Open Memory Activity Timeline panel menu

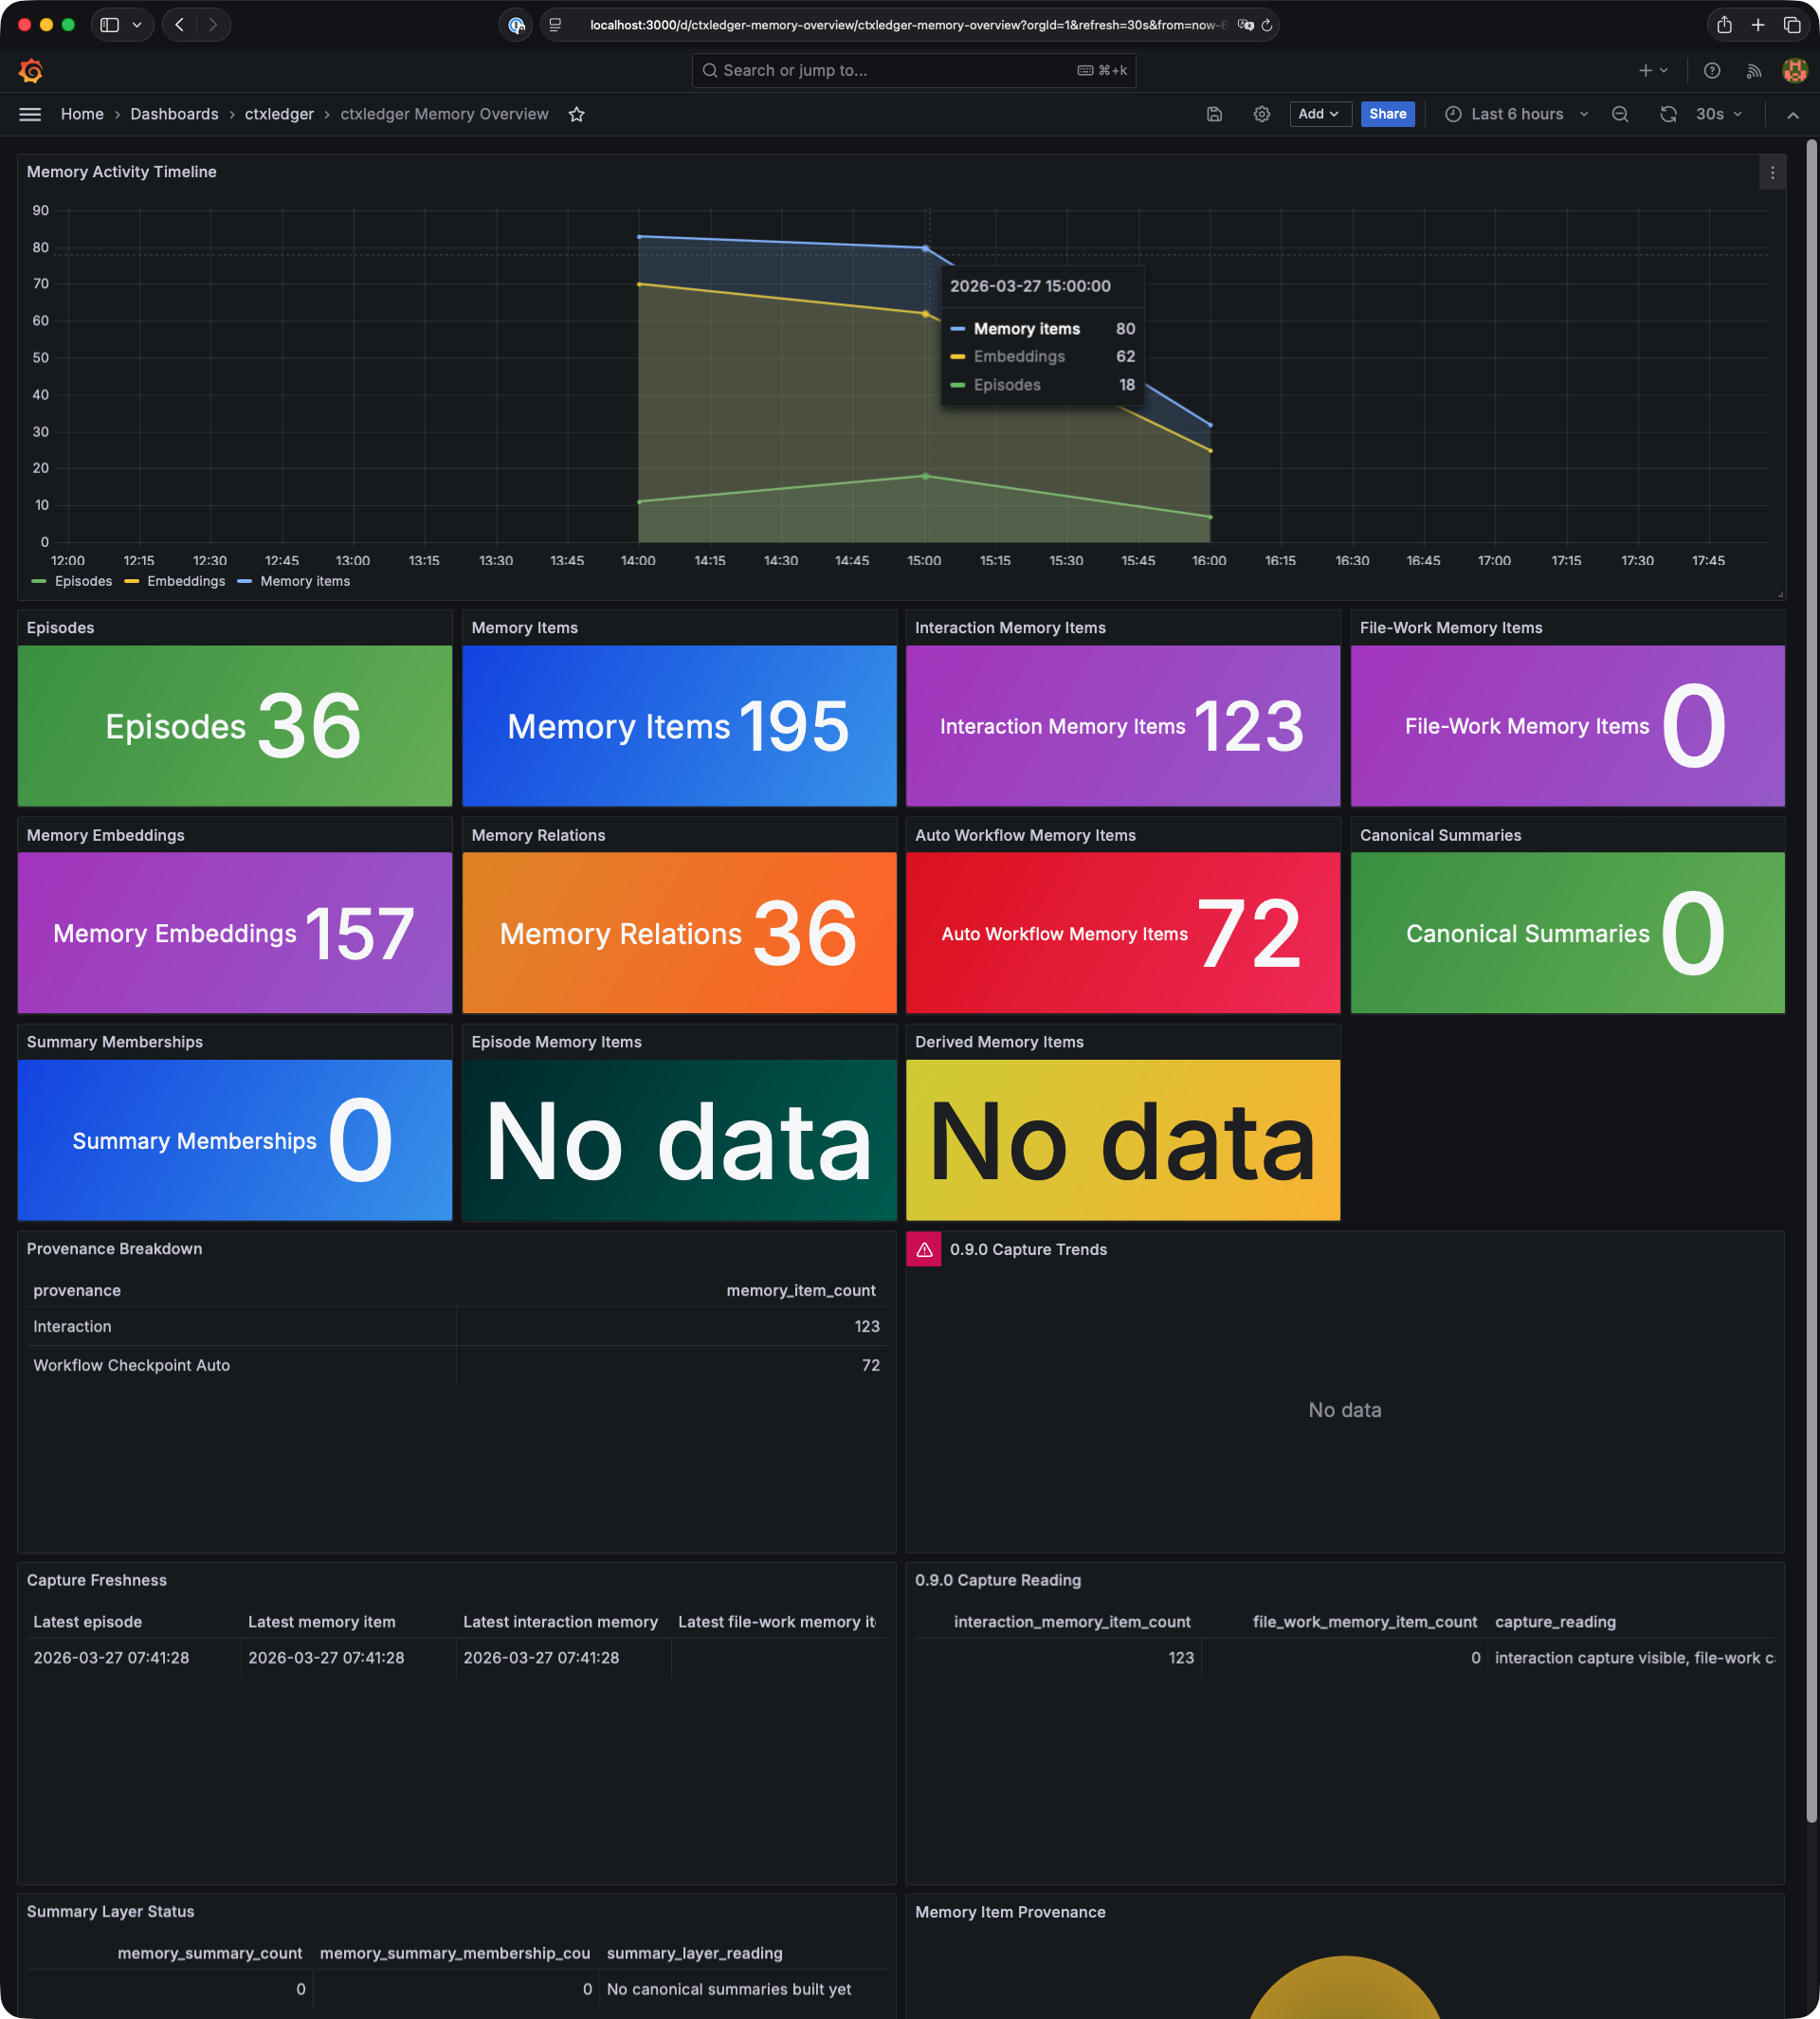1772,173
